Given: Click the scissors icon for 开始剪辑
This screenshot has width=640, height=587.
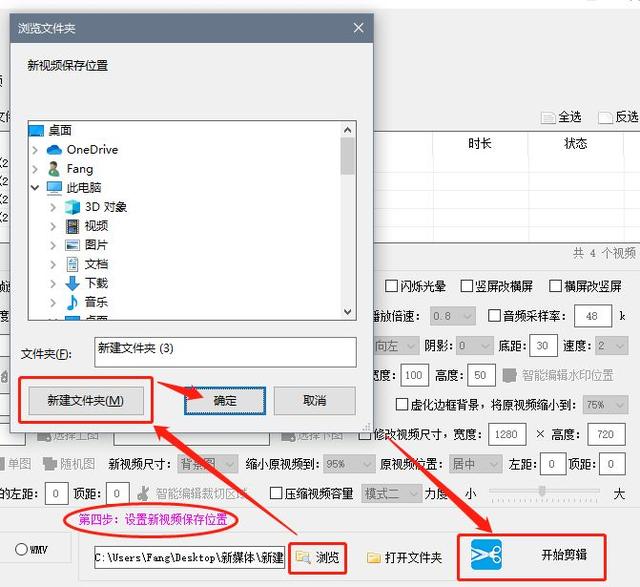Looking at the screenshot, I should pos(486,554).
